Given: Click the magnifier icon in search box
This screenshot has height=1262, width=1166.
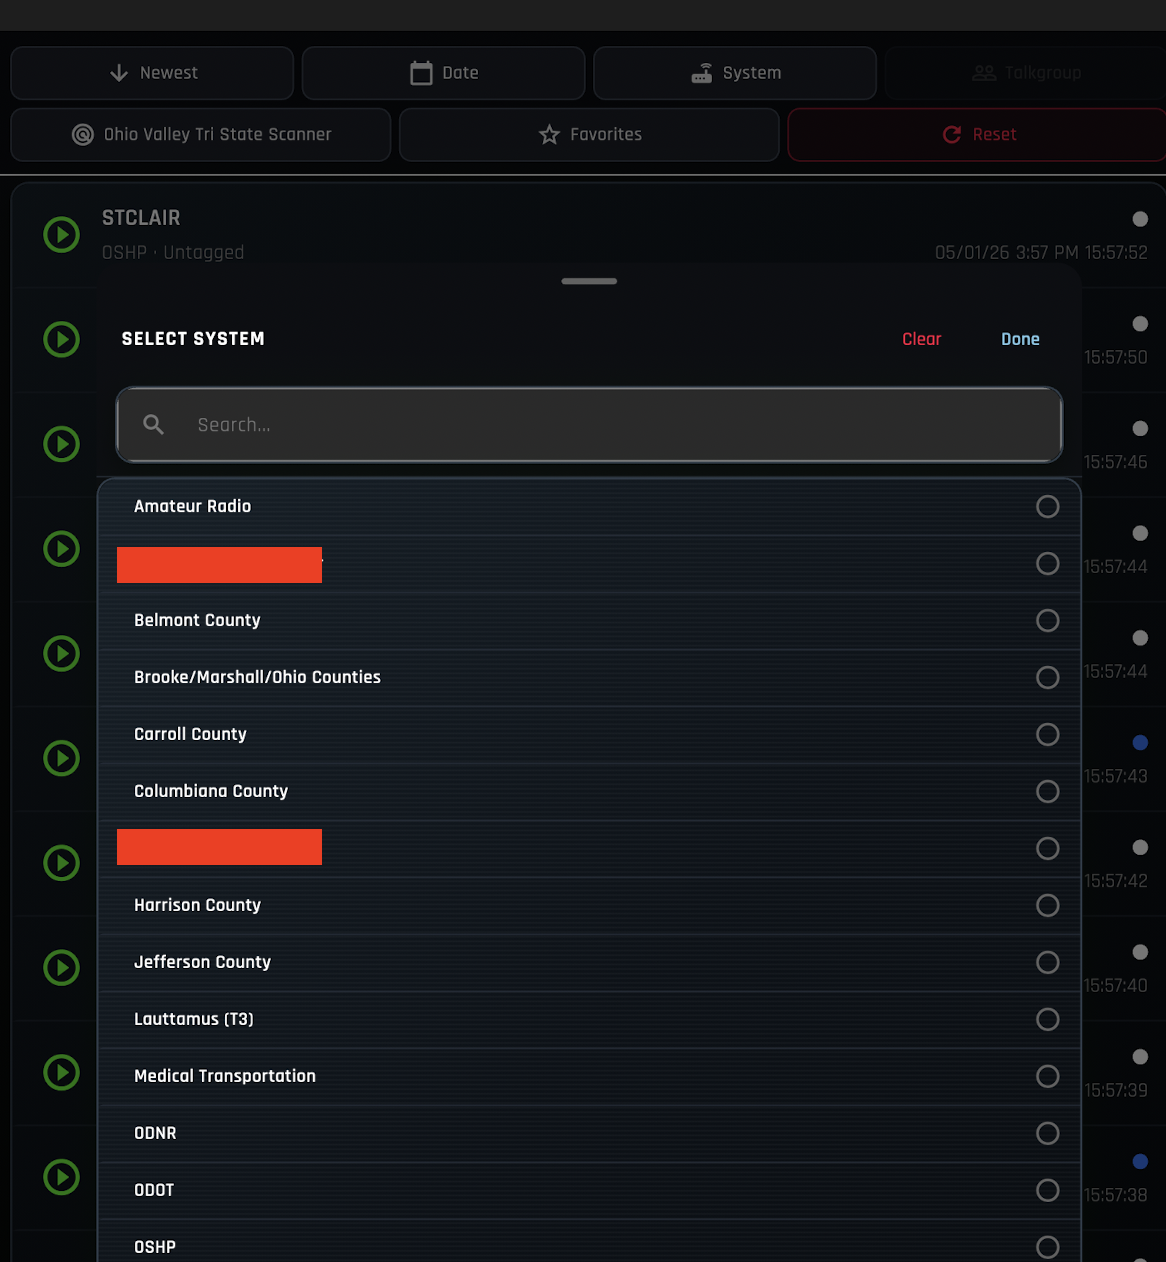Looking at the screenshot, I should (154, 425).
